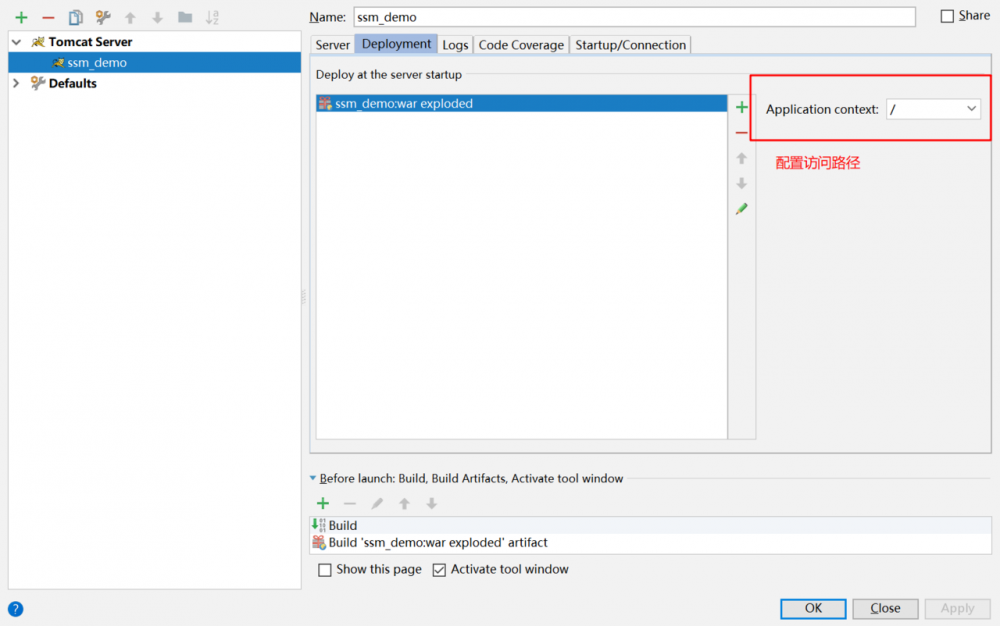Move deployment artifact down
Viewport: 1000px width, 626px height.
[x=742, y=184]
